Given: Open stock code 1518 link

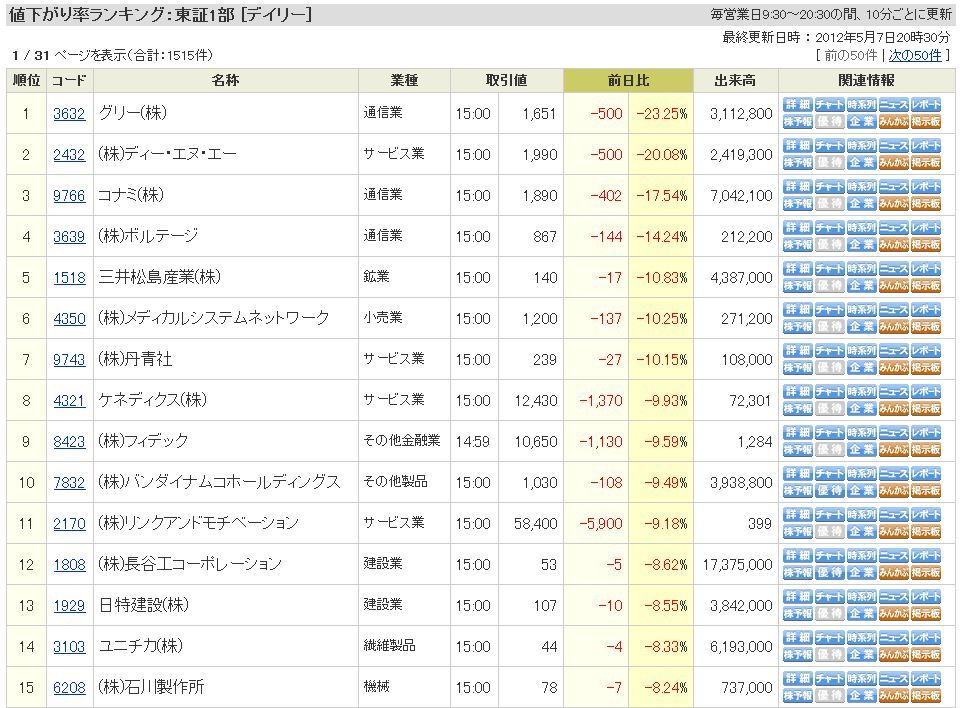Looking at the screenshot, I should (69, 277).
